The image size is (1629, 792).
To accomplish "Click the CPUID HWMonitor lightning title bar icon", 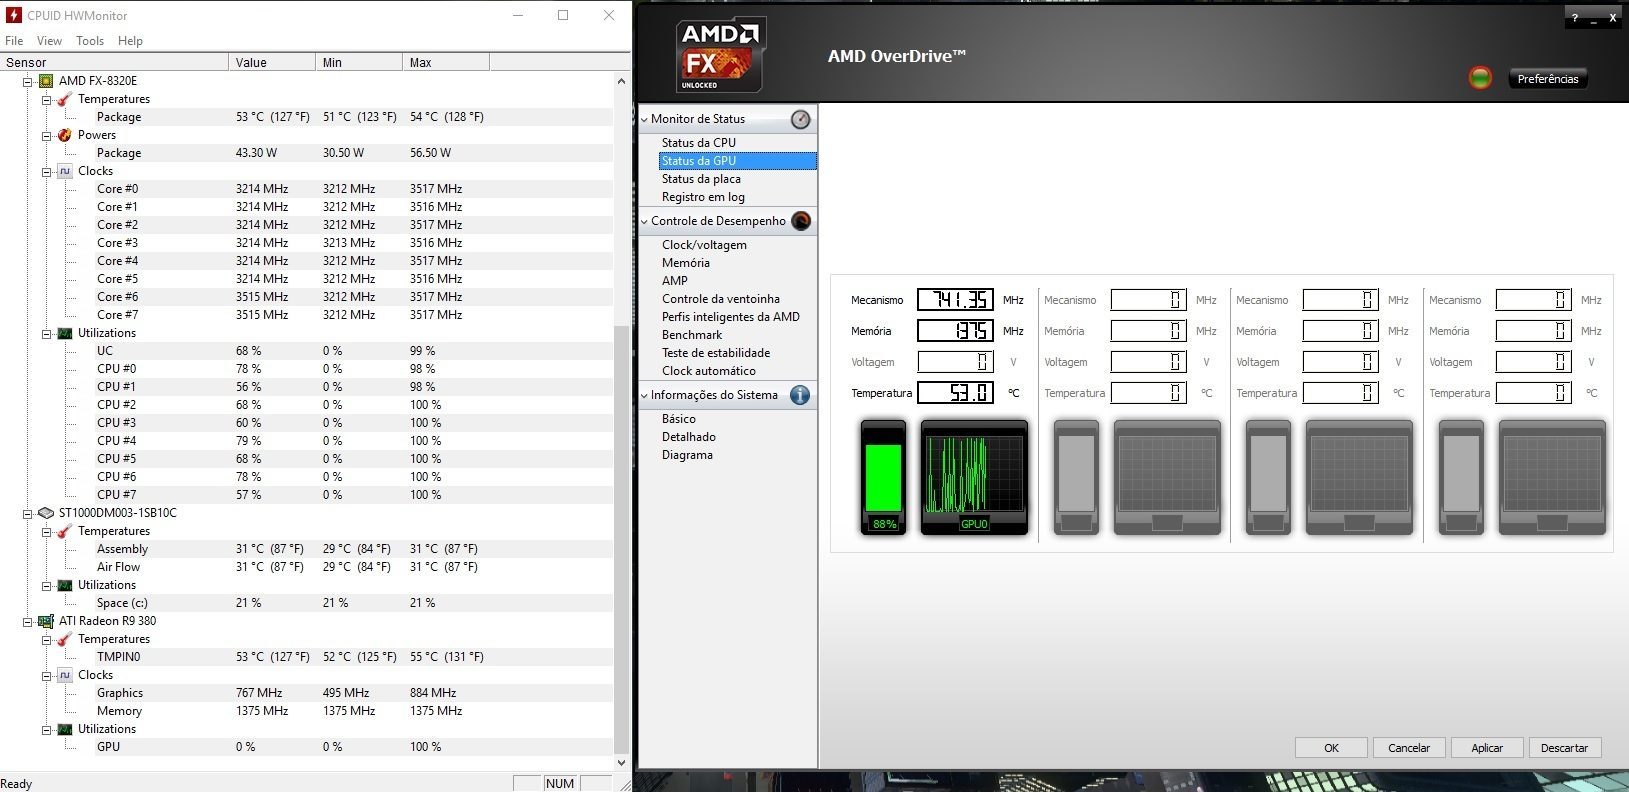I will click(14, 15).
